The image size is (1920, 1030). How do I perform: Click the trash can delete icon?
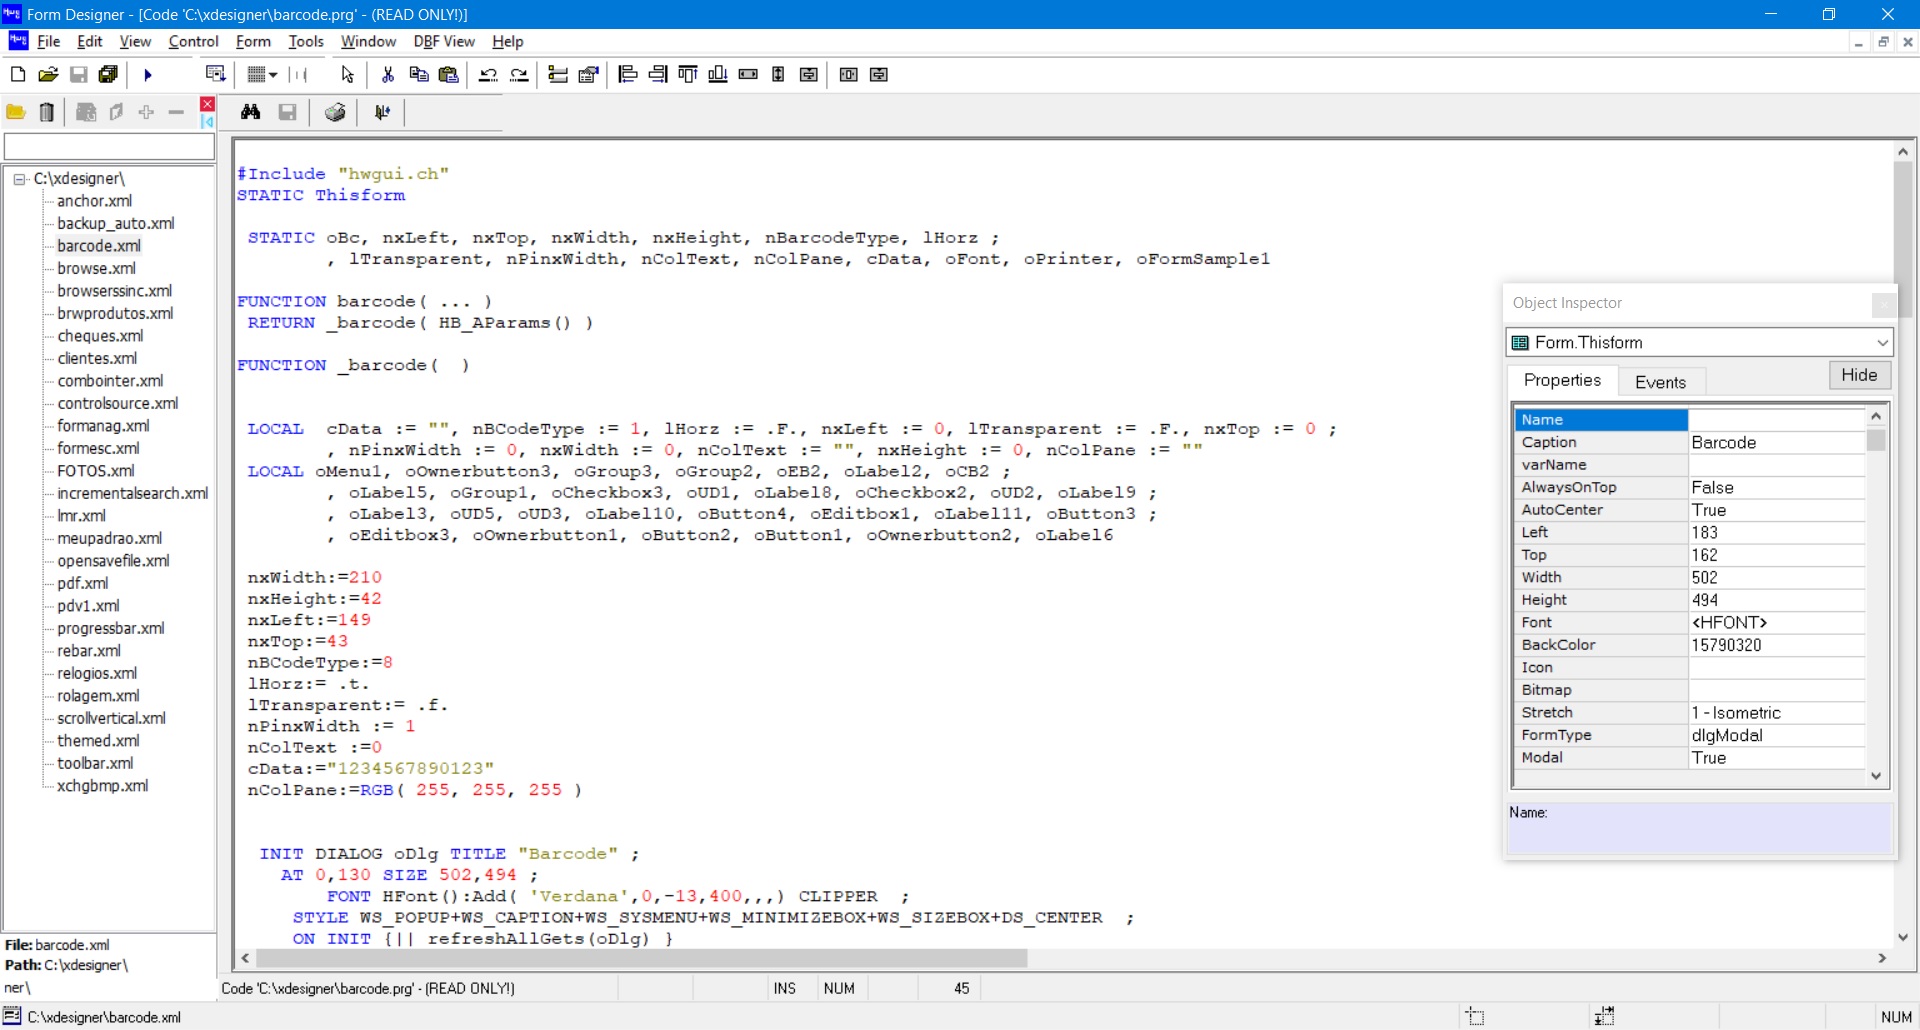click(47, 112)
